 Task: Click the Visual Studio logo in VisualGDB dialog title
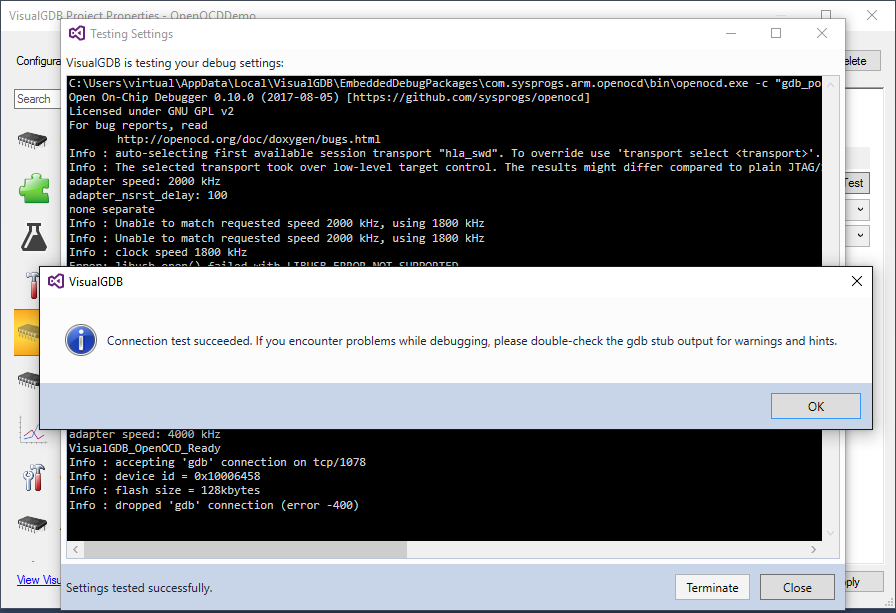[x=56, y=281]
